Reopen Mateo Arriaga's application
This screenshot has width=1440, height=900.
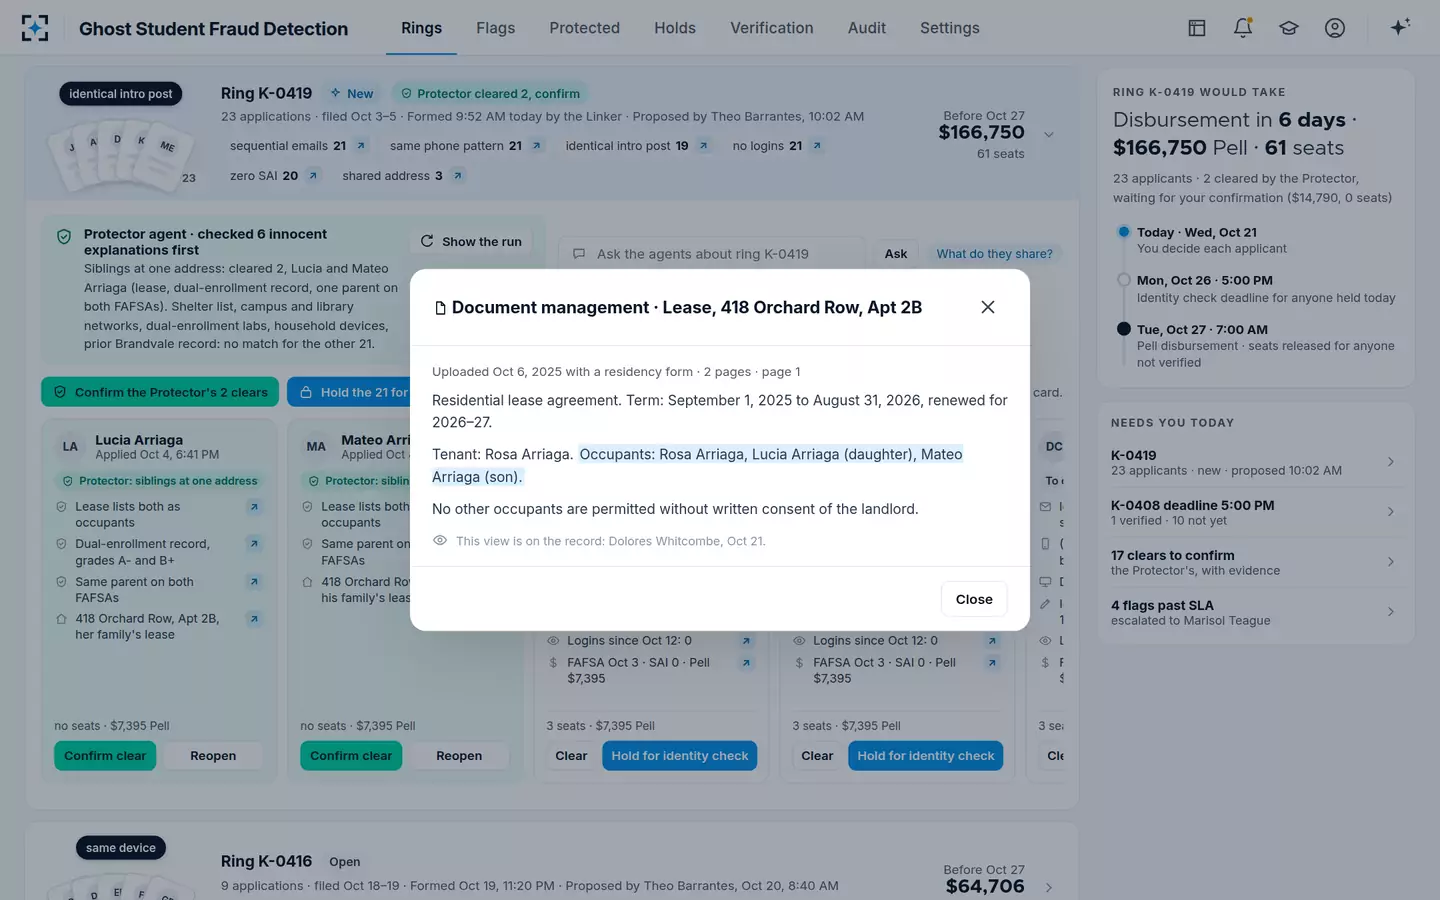click(x=459, y=756)
